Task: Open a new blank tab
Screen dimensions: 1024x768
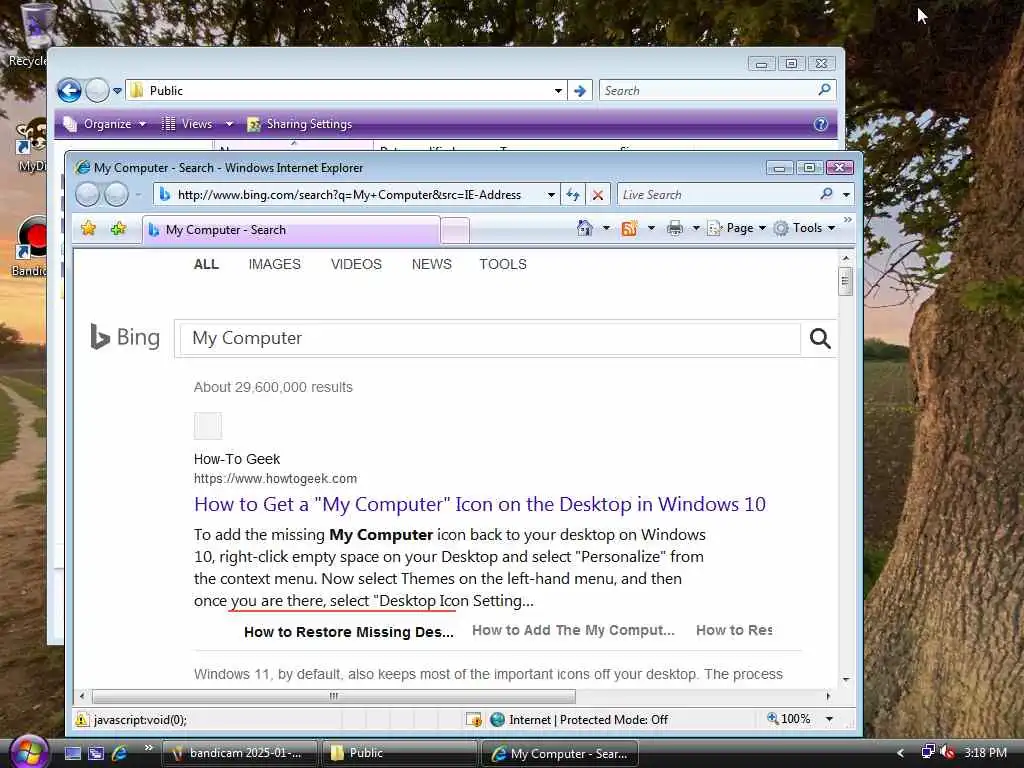Action: pos(455,231)
